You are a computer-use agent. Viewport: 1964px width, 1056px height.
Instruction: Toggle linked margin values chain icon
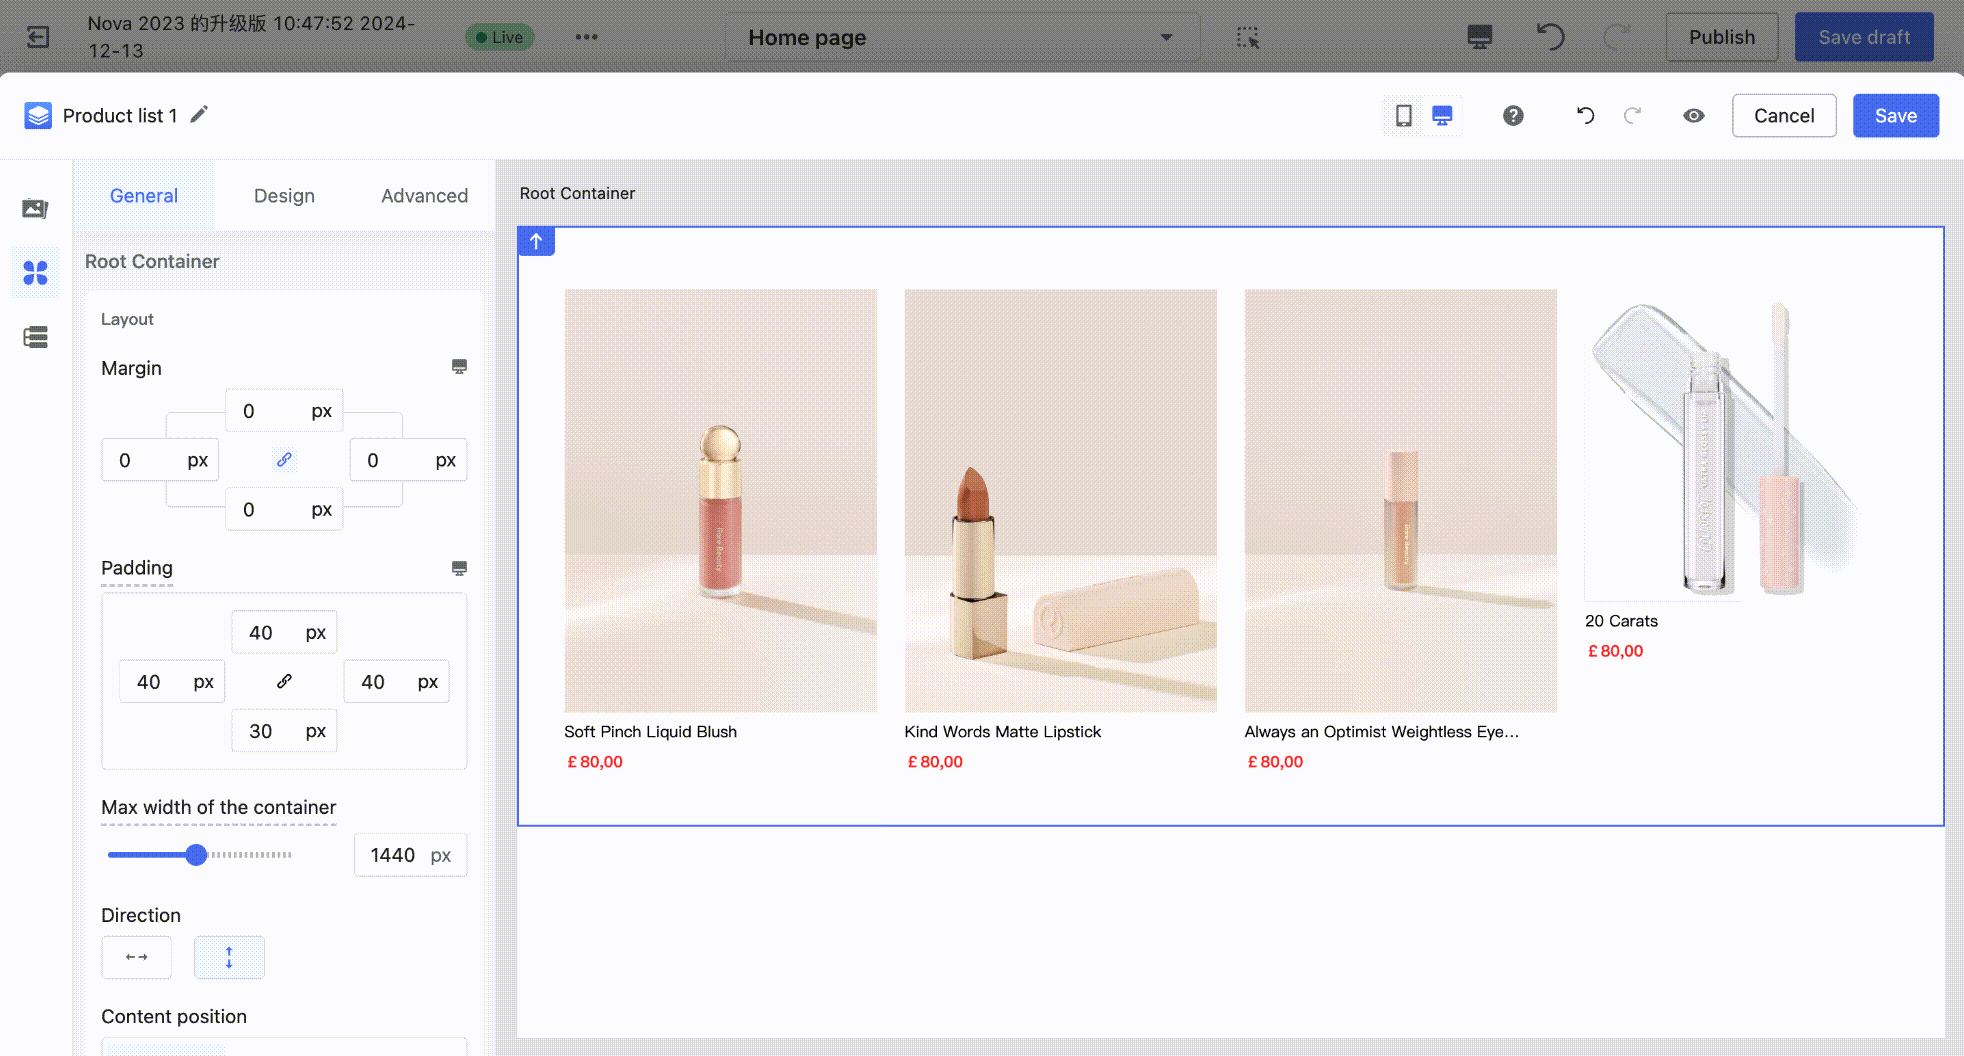(284, 460)
